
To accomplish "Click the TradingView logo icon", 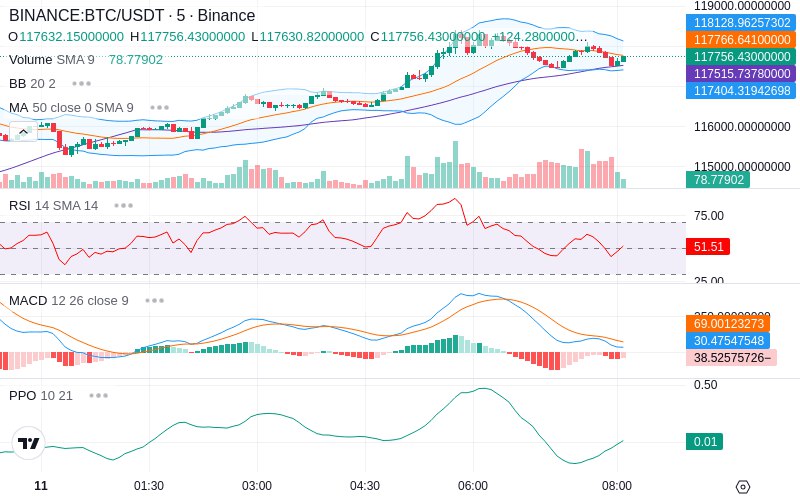I will tap(28, 443).
